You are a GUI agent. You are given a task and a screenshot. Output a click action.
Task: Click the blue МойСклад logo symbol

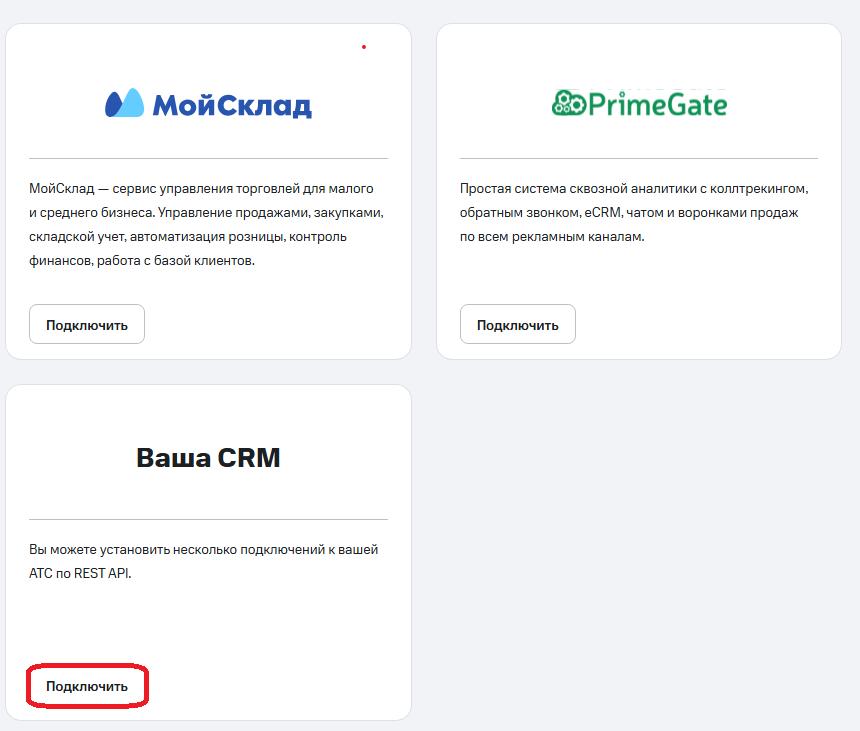(x=125, y=104)
